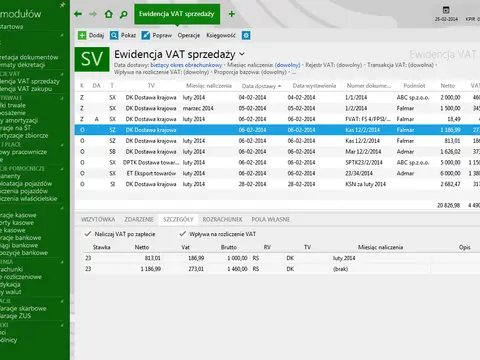Change the Rejestr VAT (dowolny) filter
The image size is (480, 360).
[x=349, y=65]
